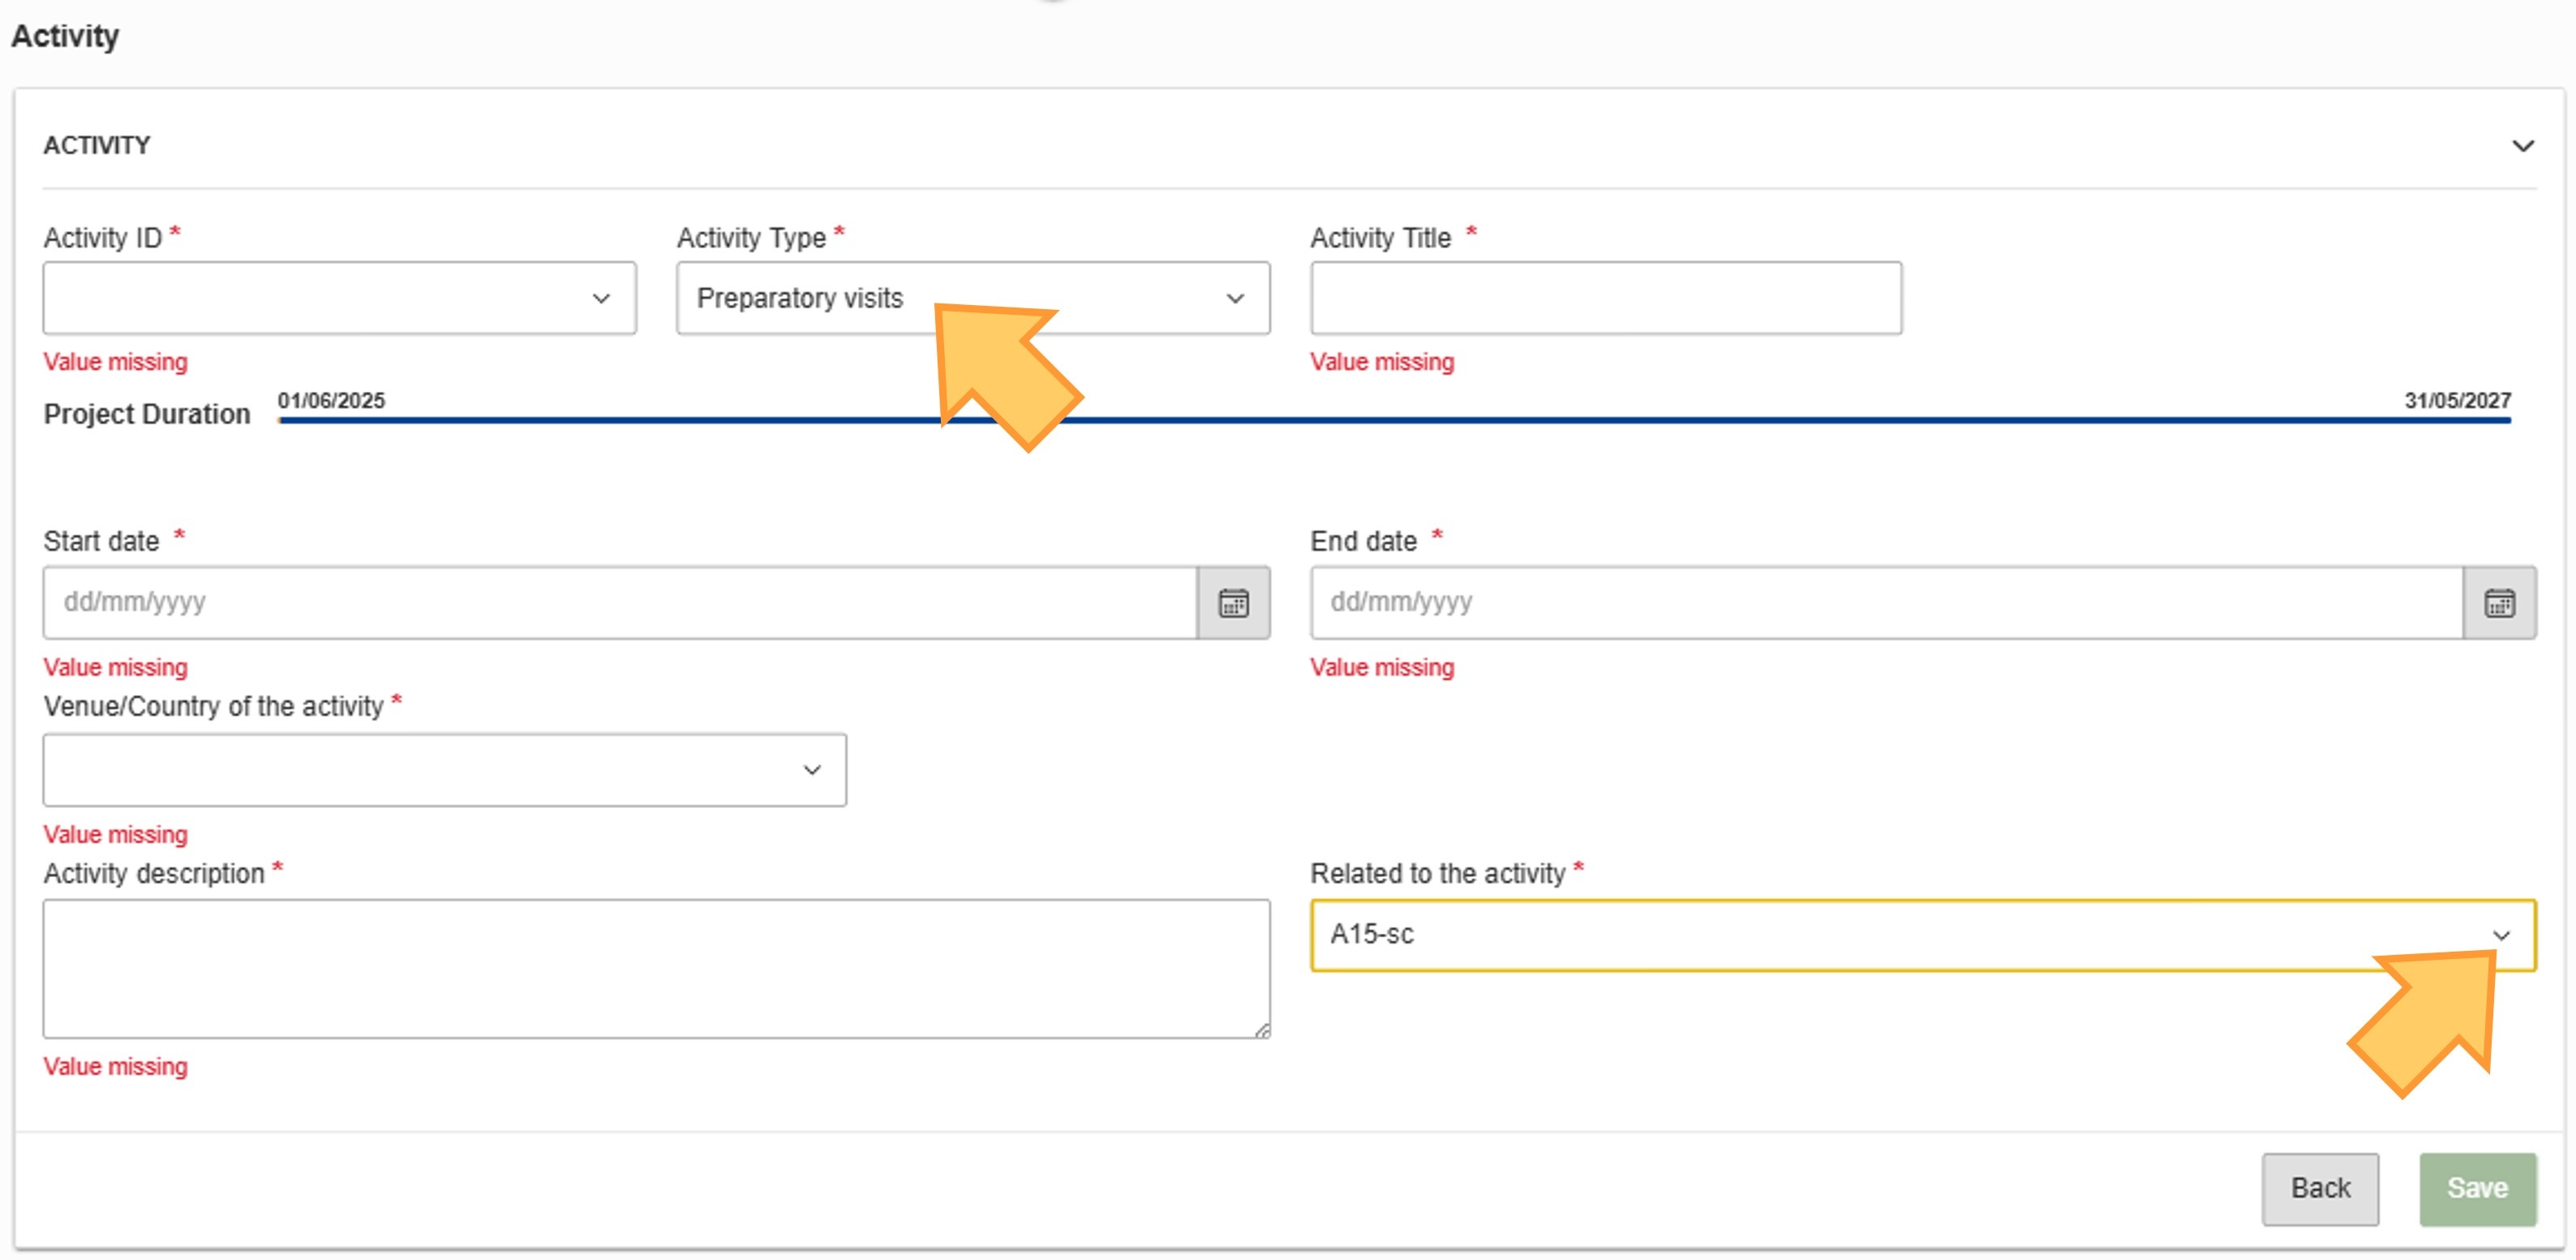Click the Project Duration timeline bar

pyautogui.click(x=1395, y=420)
